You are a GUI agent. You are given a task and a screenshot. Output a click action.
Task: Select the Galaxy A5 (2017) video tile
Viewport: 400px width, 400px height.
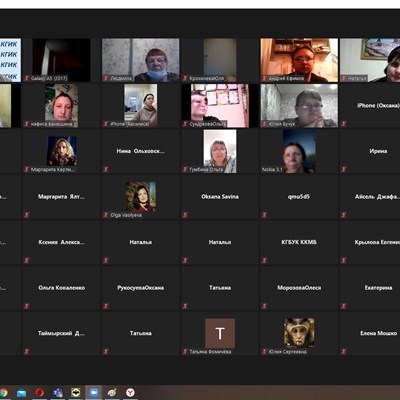[x=61, y=60]
